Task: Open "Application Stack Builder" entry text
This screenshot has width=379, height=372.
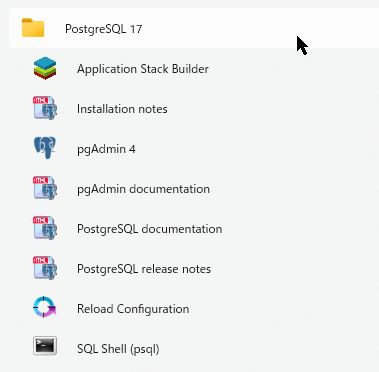Action: 143,69
